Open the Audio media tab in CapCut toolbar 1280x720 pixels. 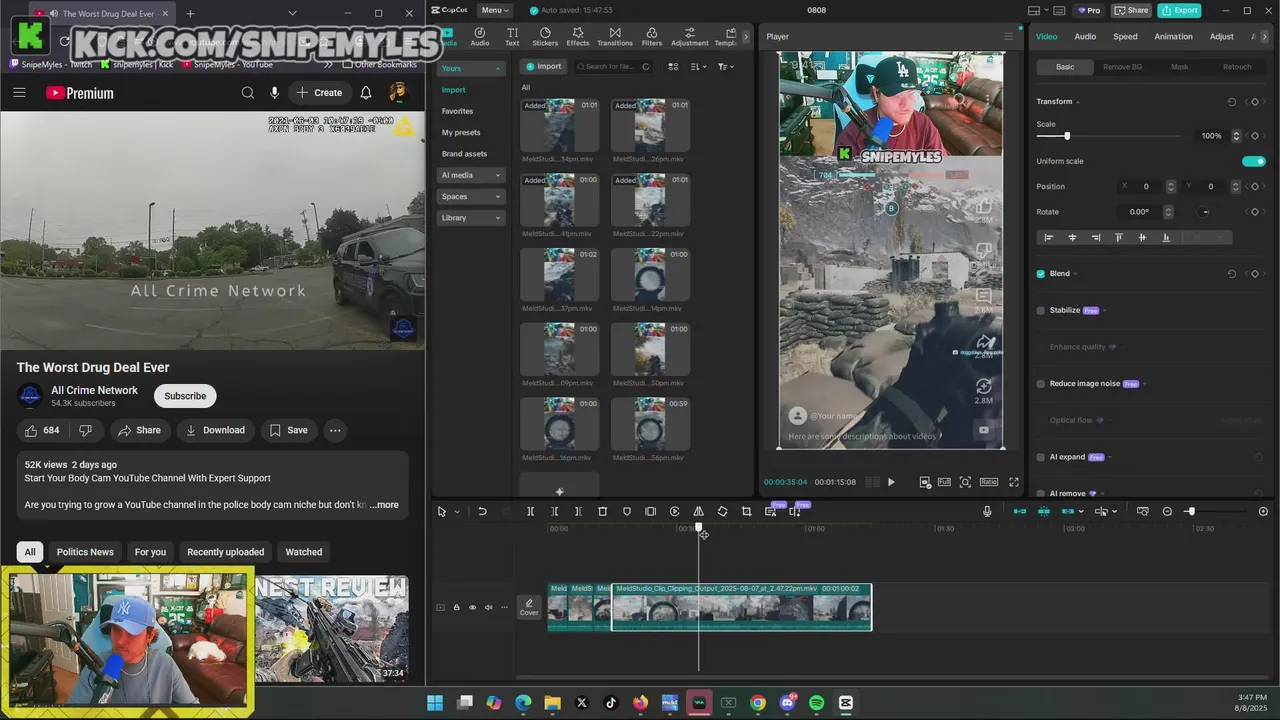coord(480,37)
